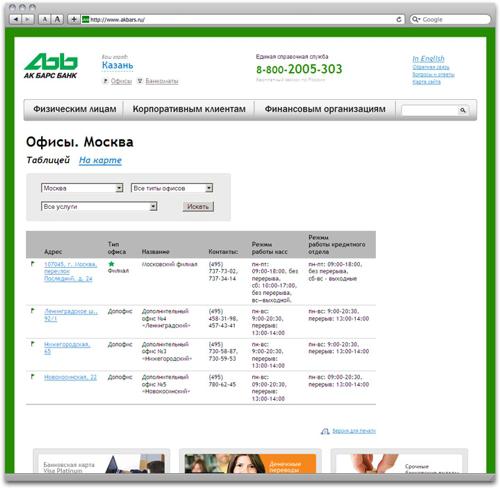Click the Искать search button

tap(198, 207)
